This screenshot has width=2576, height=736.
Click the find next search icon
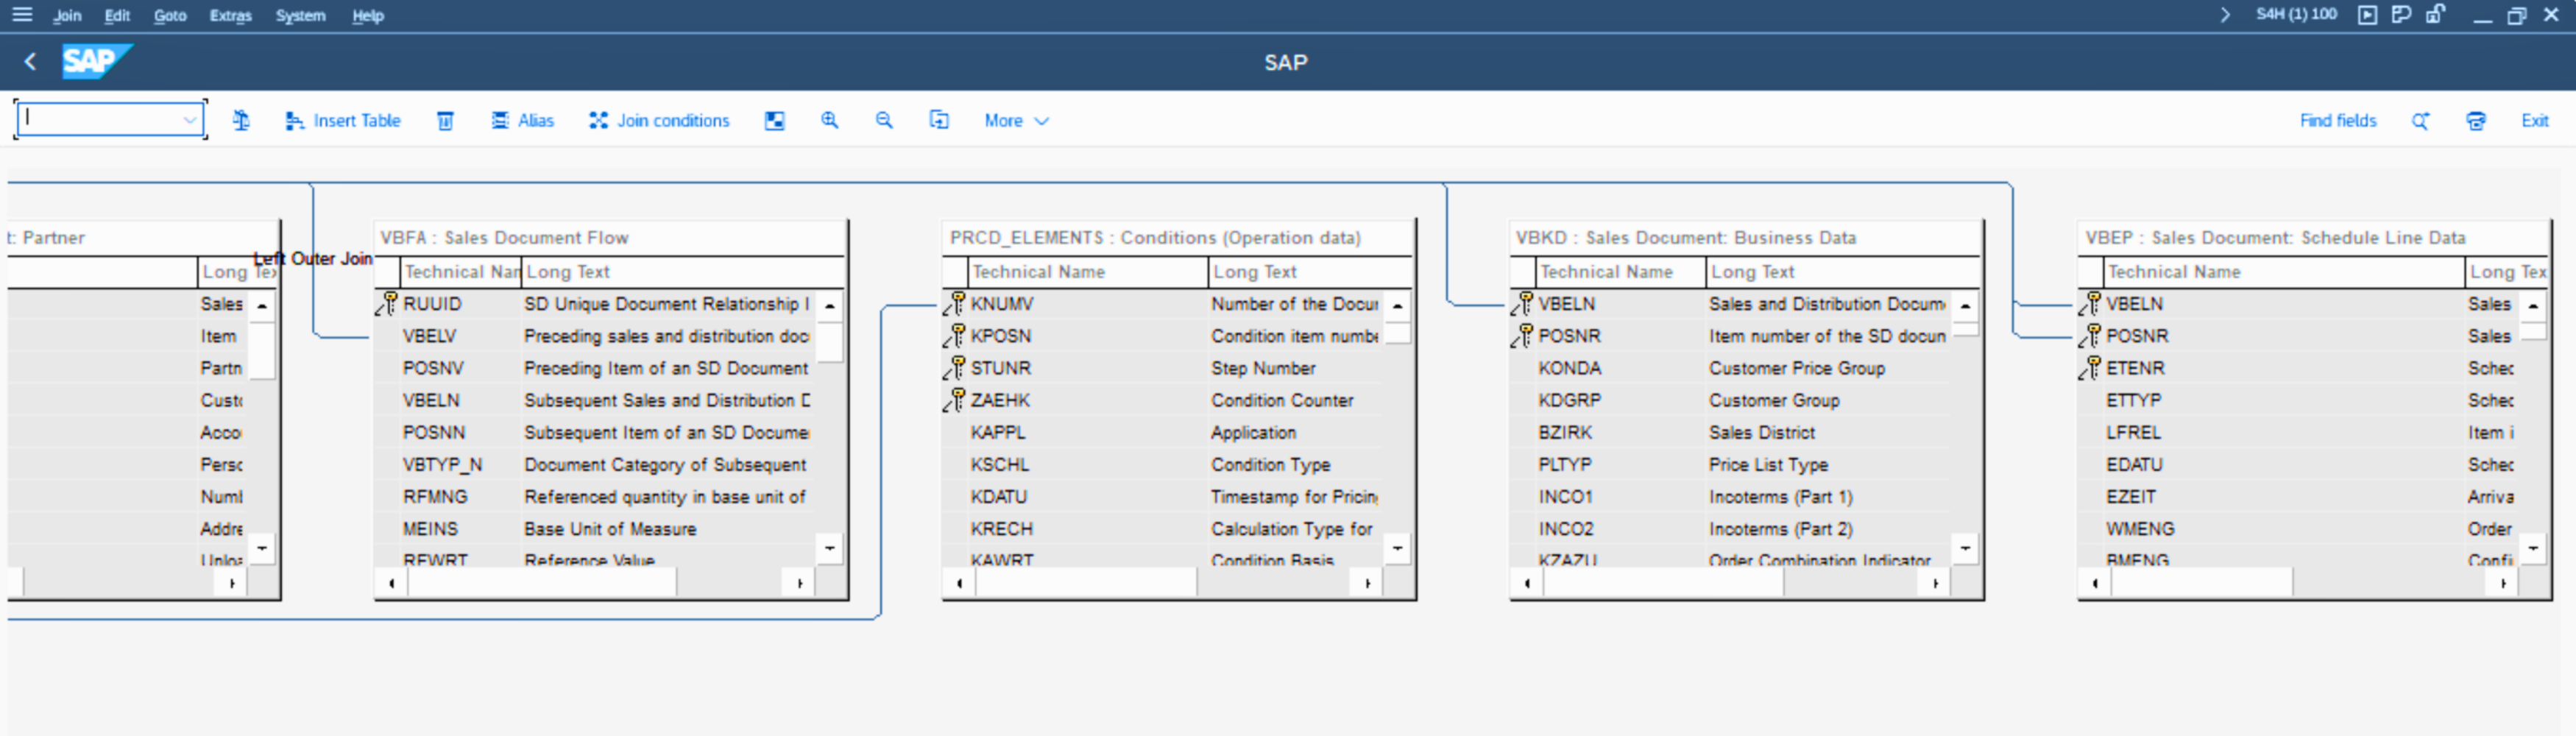(x=2420, y=120)
